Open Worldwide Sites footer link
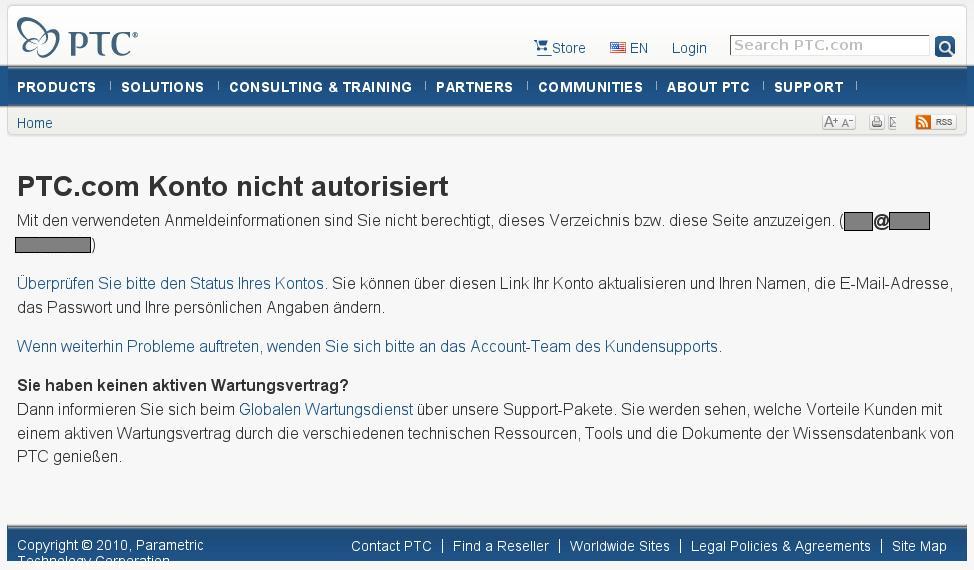Image resolution: width=974 pixels, height=570 pixels. (620, 546)
